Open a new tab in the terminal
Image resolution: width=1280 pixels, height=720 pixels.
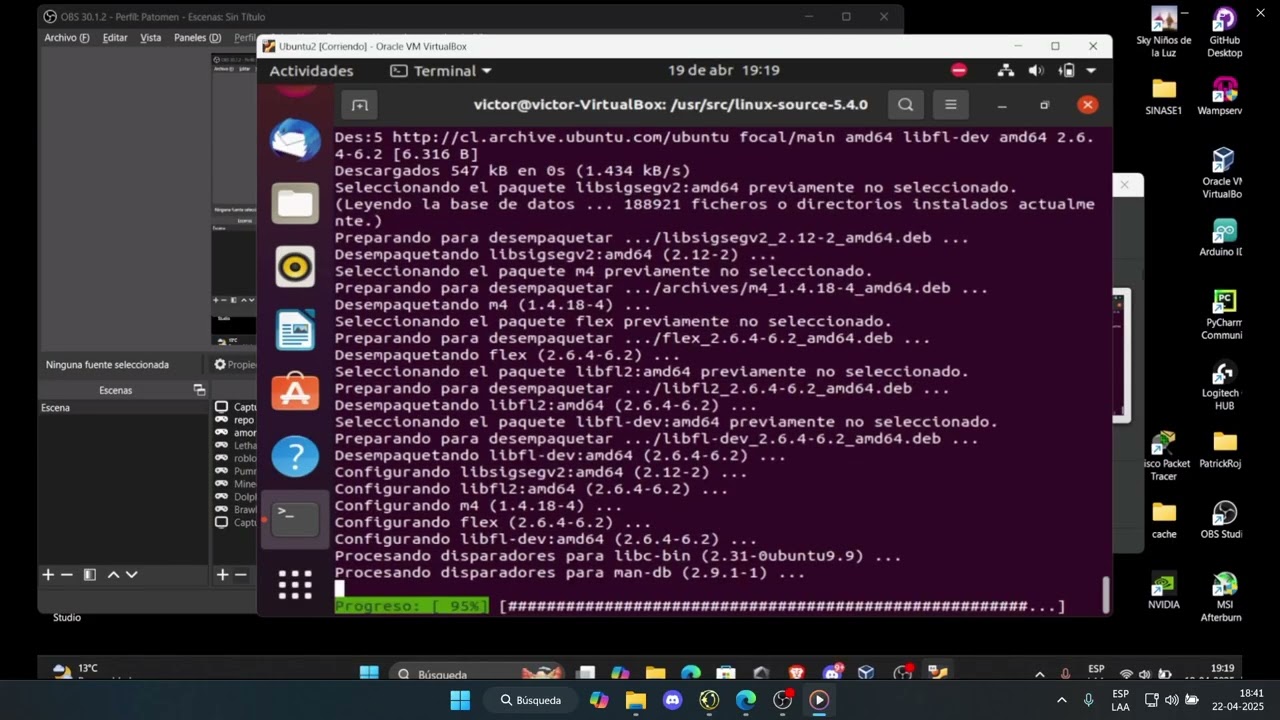click(x=359, y=104)
